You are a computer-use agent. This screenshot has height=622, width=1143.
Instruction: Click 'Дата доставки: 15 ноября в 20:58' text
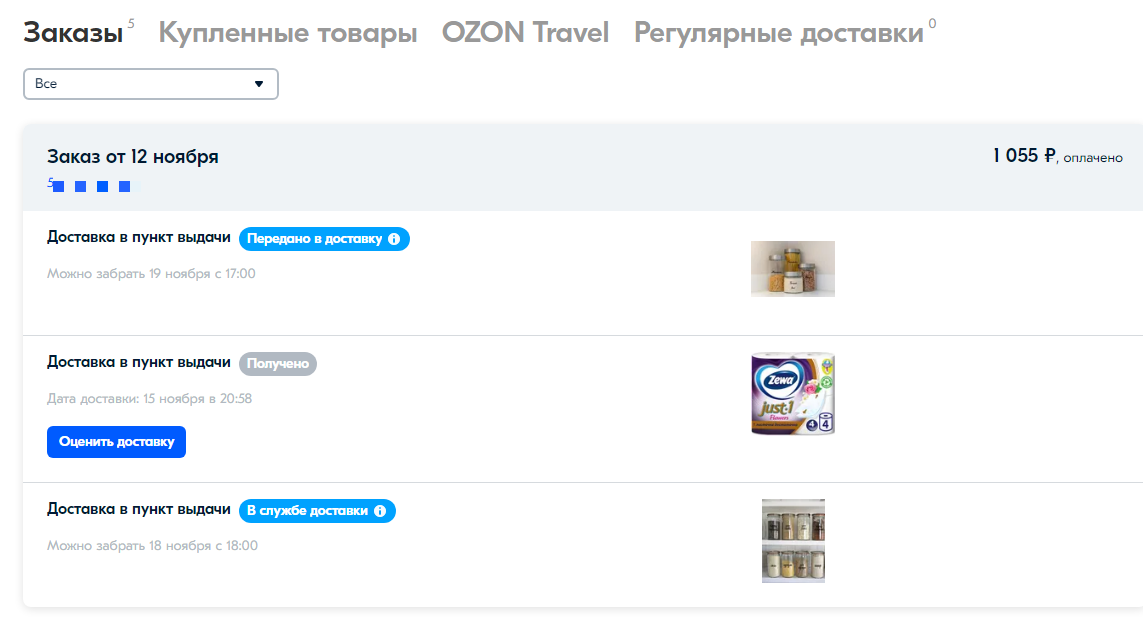click(149, 399)
